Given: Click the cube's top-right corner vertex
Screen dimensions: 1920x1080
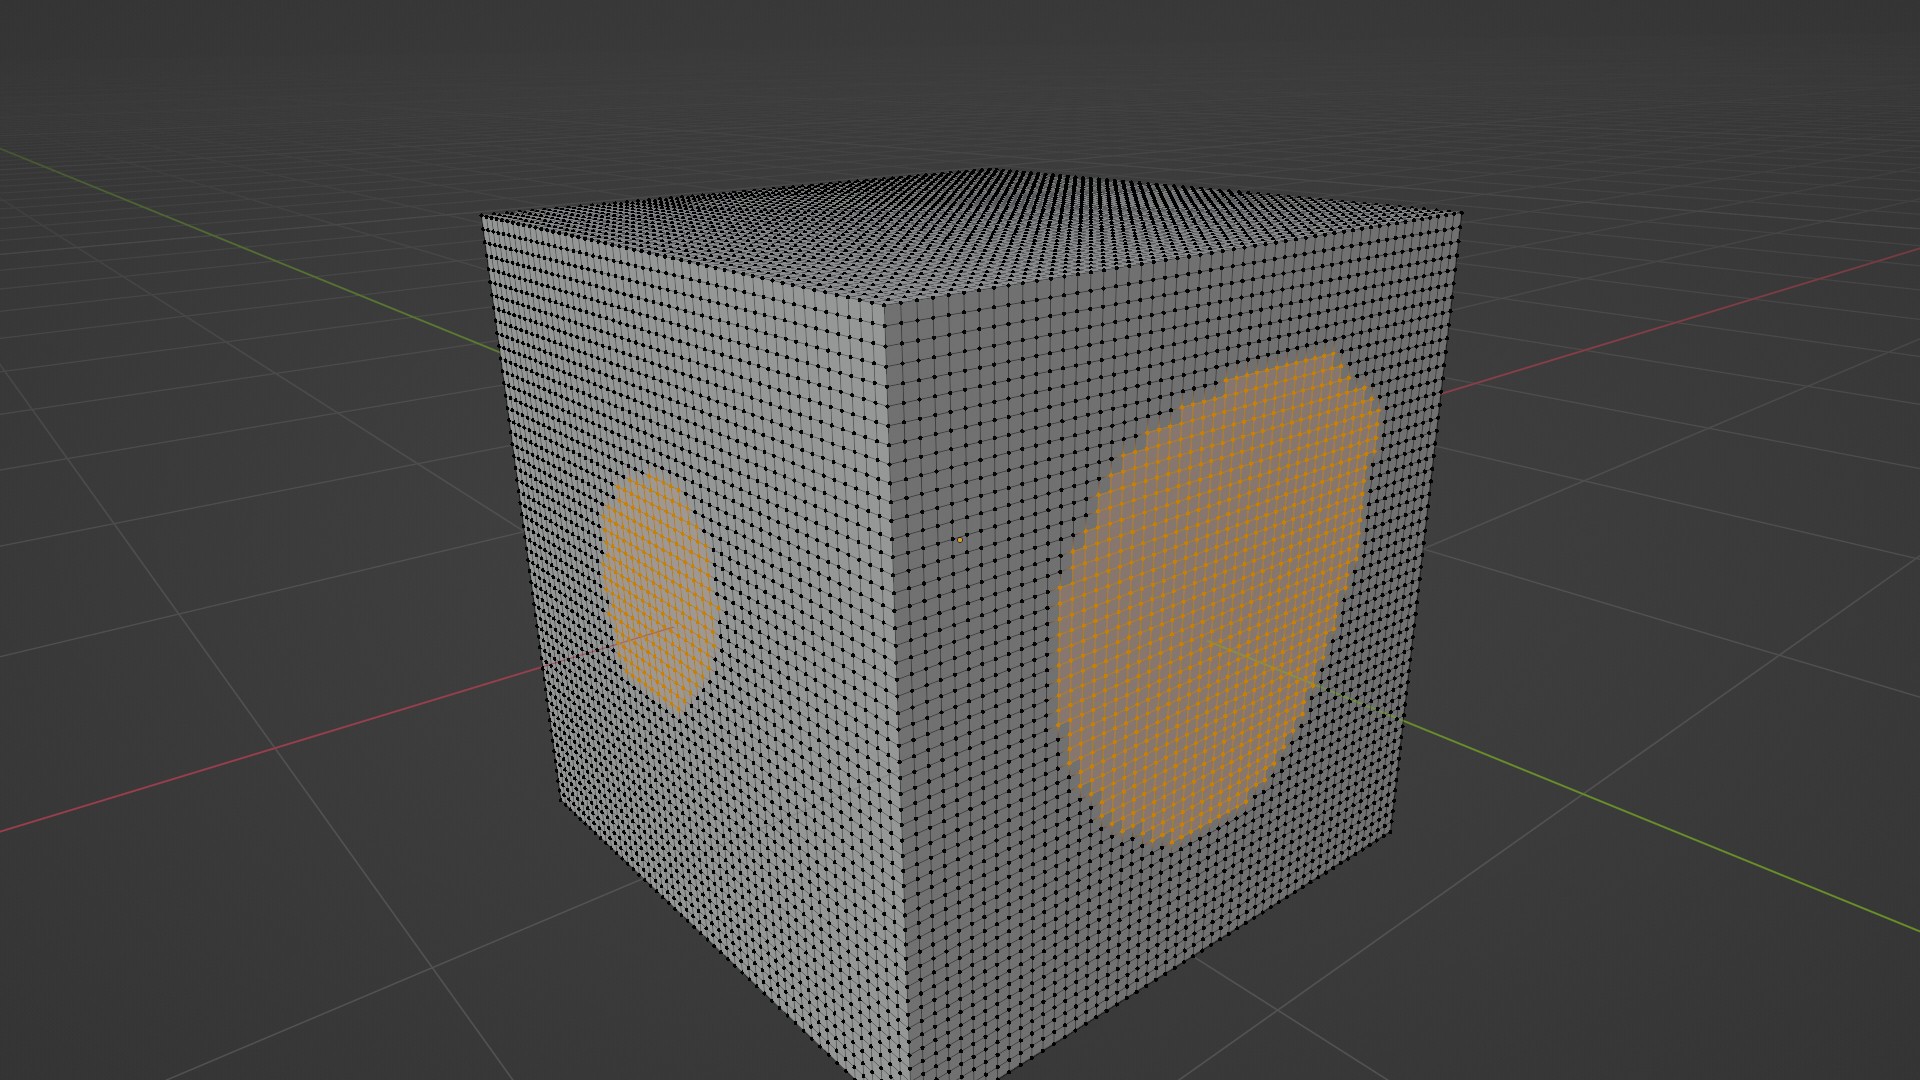Looking at the screenshot, I should pos(1460,212).
